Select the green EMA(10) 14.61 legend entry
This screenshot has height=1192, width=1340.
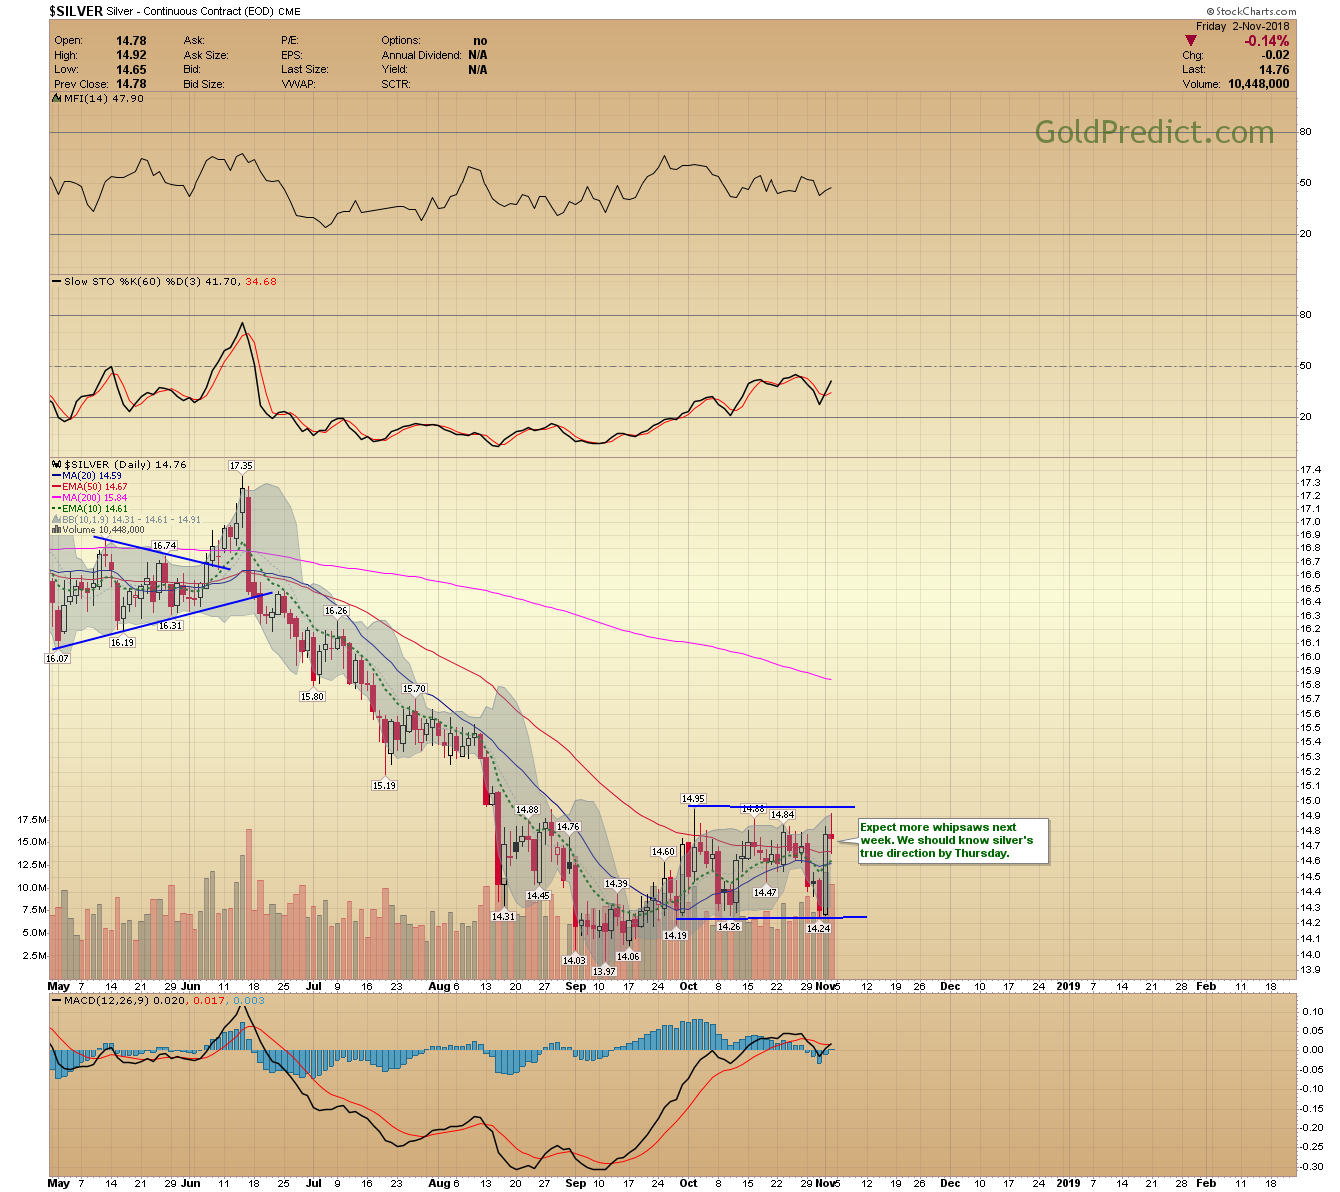point(95,509)
